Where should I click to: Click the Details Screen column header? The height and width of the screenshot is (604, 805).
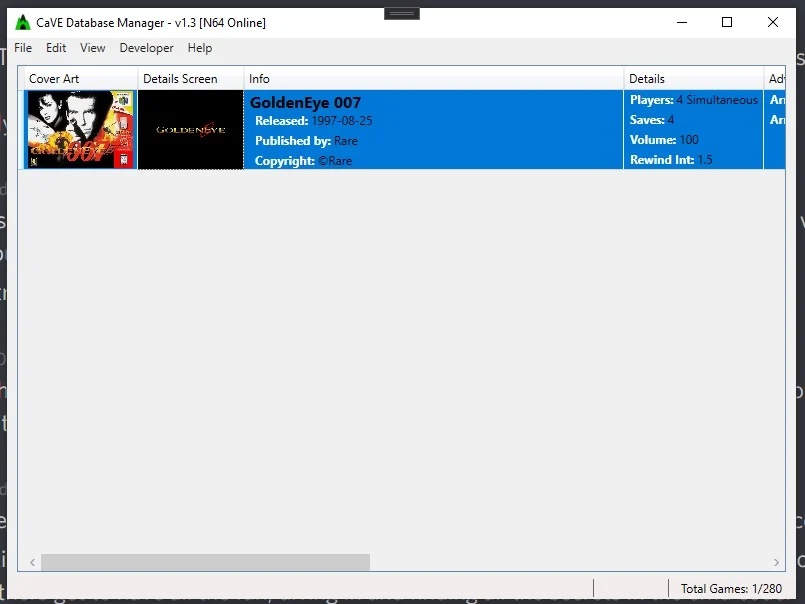tap(190, 79)
